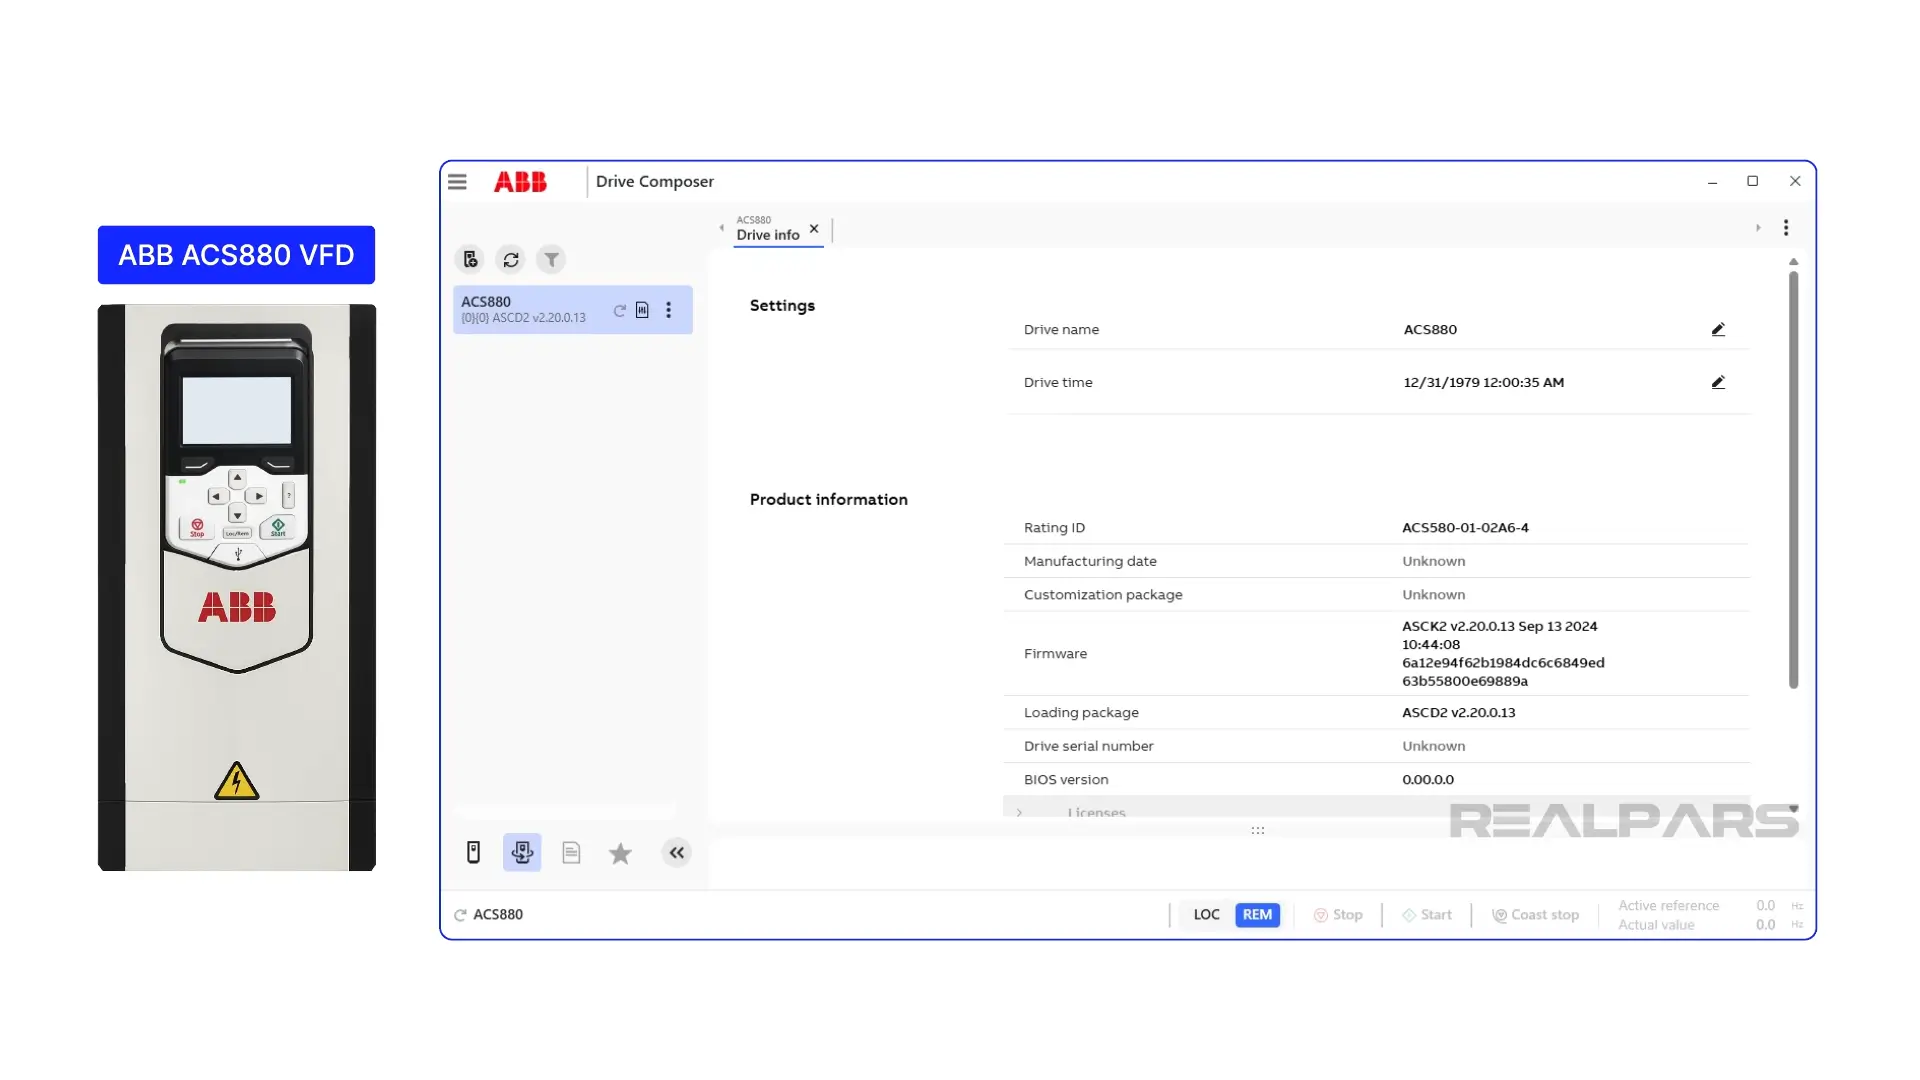
Task: Open the hamburger menu next to ABB logo
Action: click(x=457, y=181)
